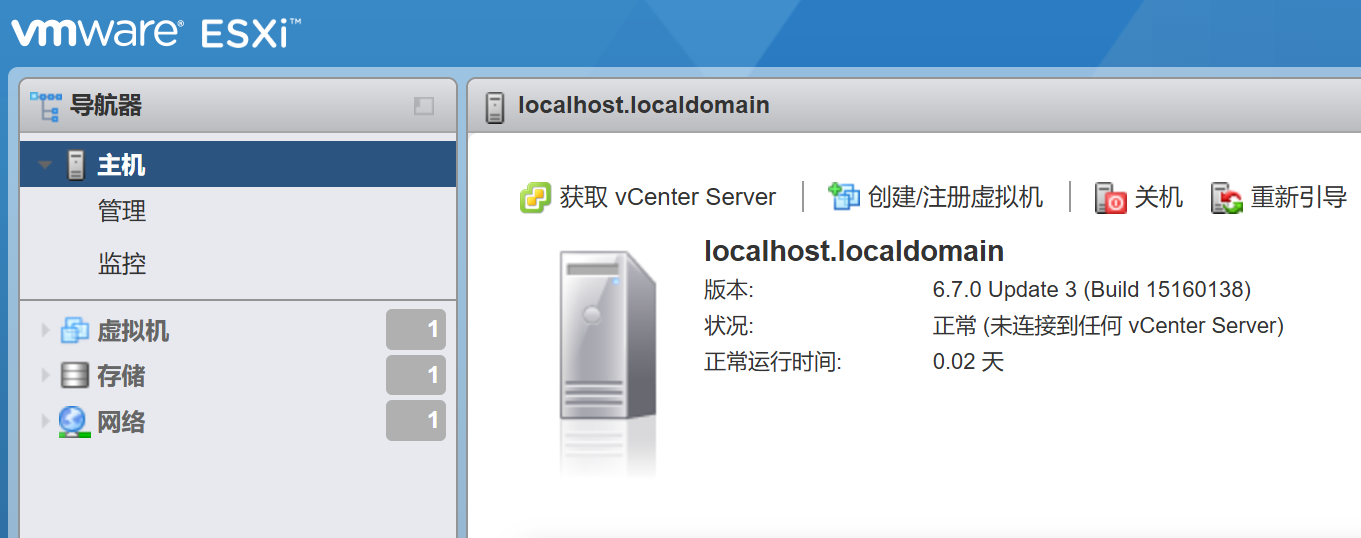Click the 正常 status text
The height and width of the screenshot is (538, 1361).
1108,326
